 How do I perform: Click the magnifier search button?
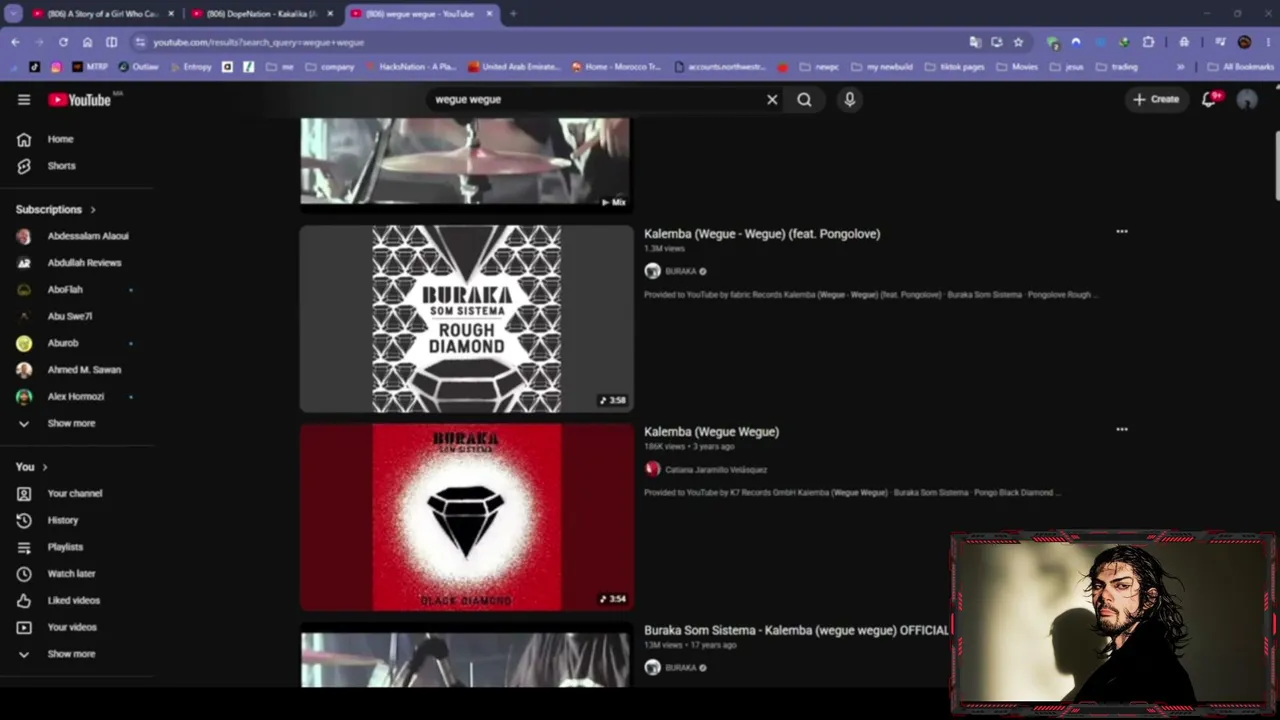[x=804, y=100]
